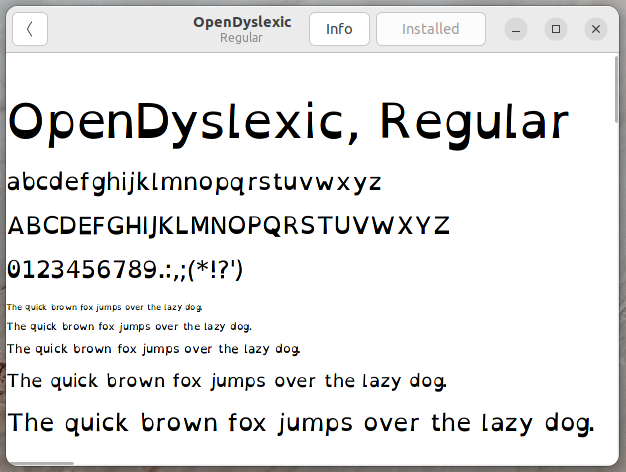Click the digits and punctuation sample line
626x472 pixels.
(125, 270)
